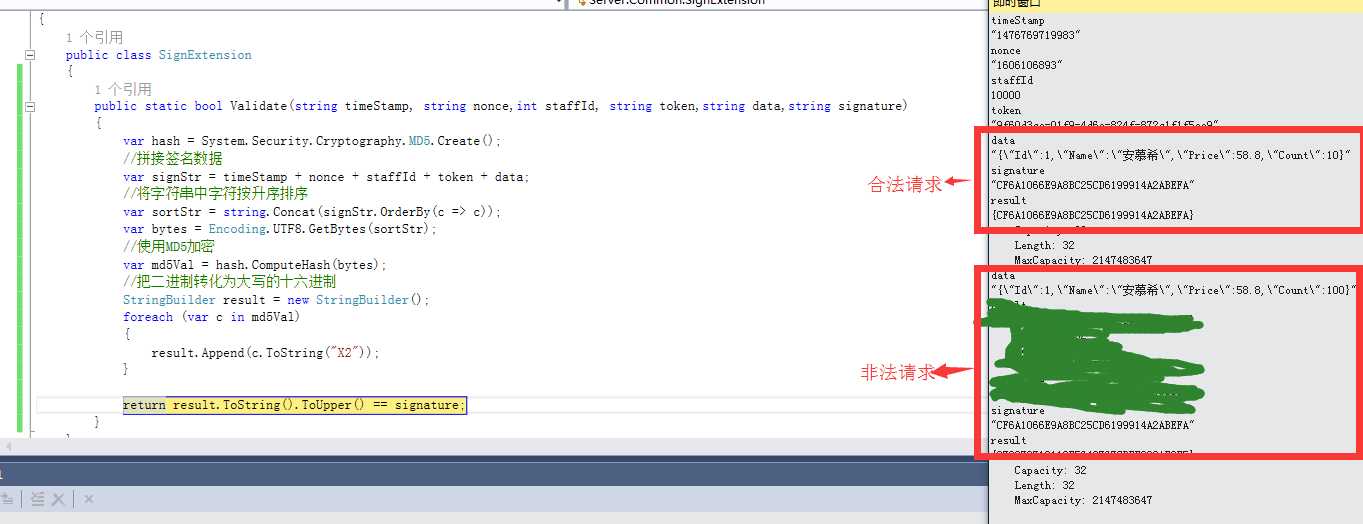Click the comment '//把二进制转化为大写的十六进制'

(x=229, y=282)
